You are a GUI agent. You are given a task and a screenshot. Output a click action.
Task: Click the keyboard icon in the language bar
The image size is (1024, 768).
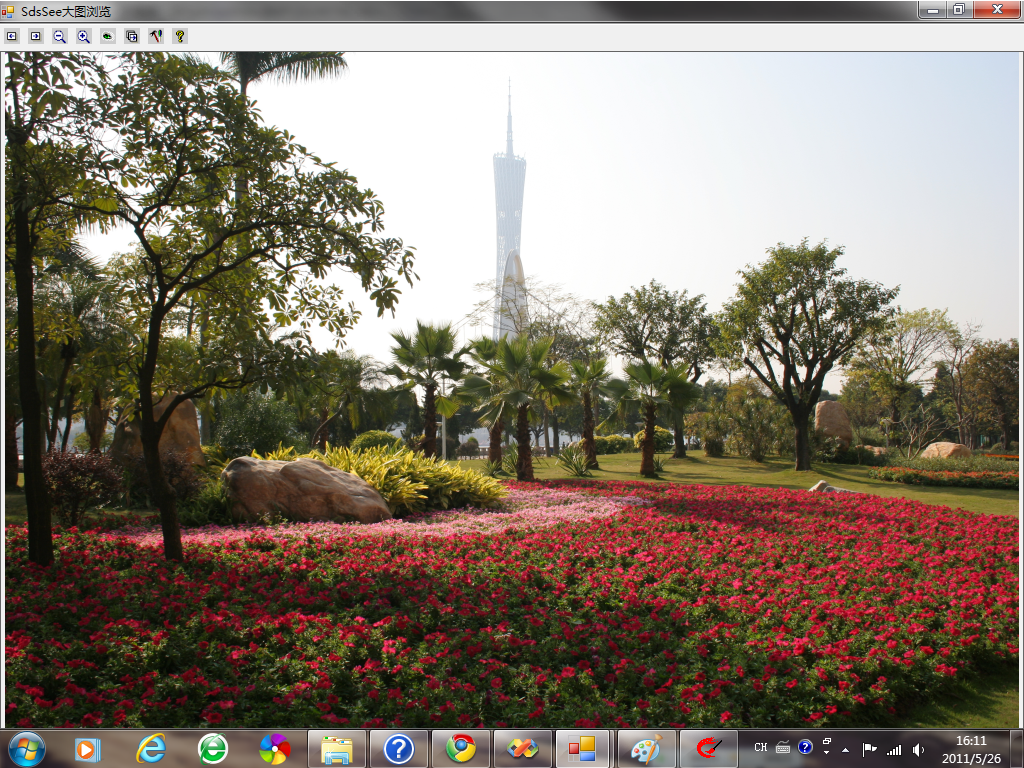click(x=783, y=748)
